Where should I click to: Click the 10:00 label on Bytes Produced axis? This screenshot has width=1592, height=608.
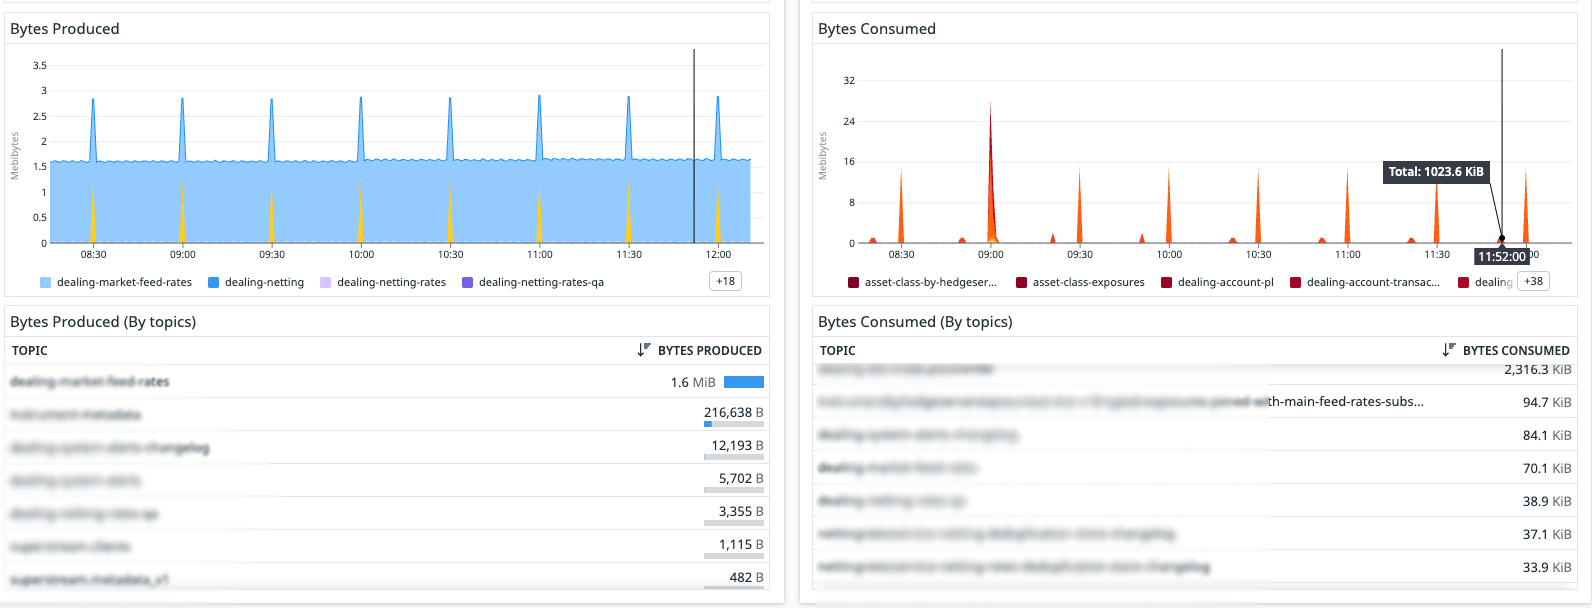click(x=361, y=254)
